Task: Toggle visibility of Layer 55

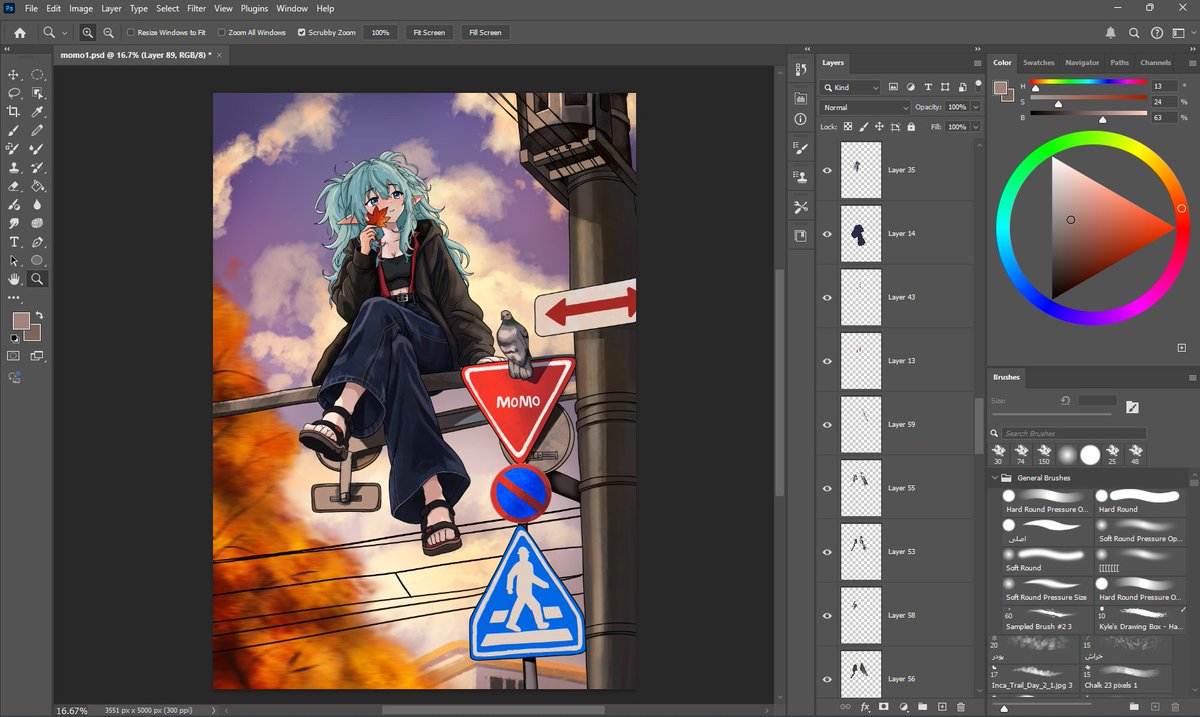Action: pyautogui.click(x=827, y=488)
